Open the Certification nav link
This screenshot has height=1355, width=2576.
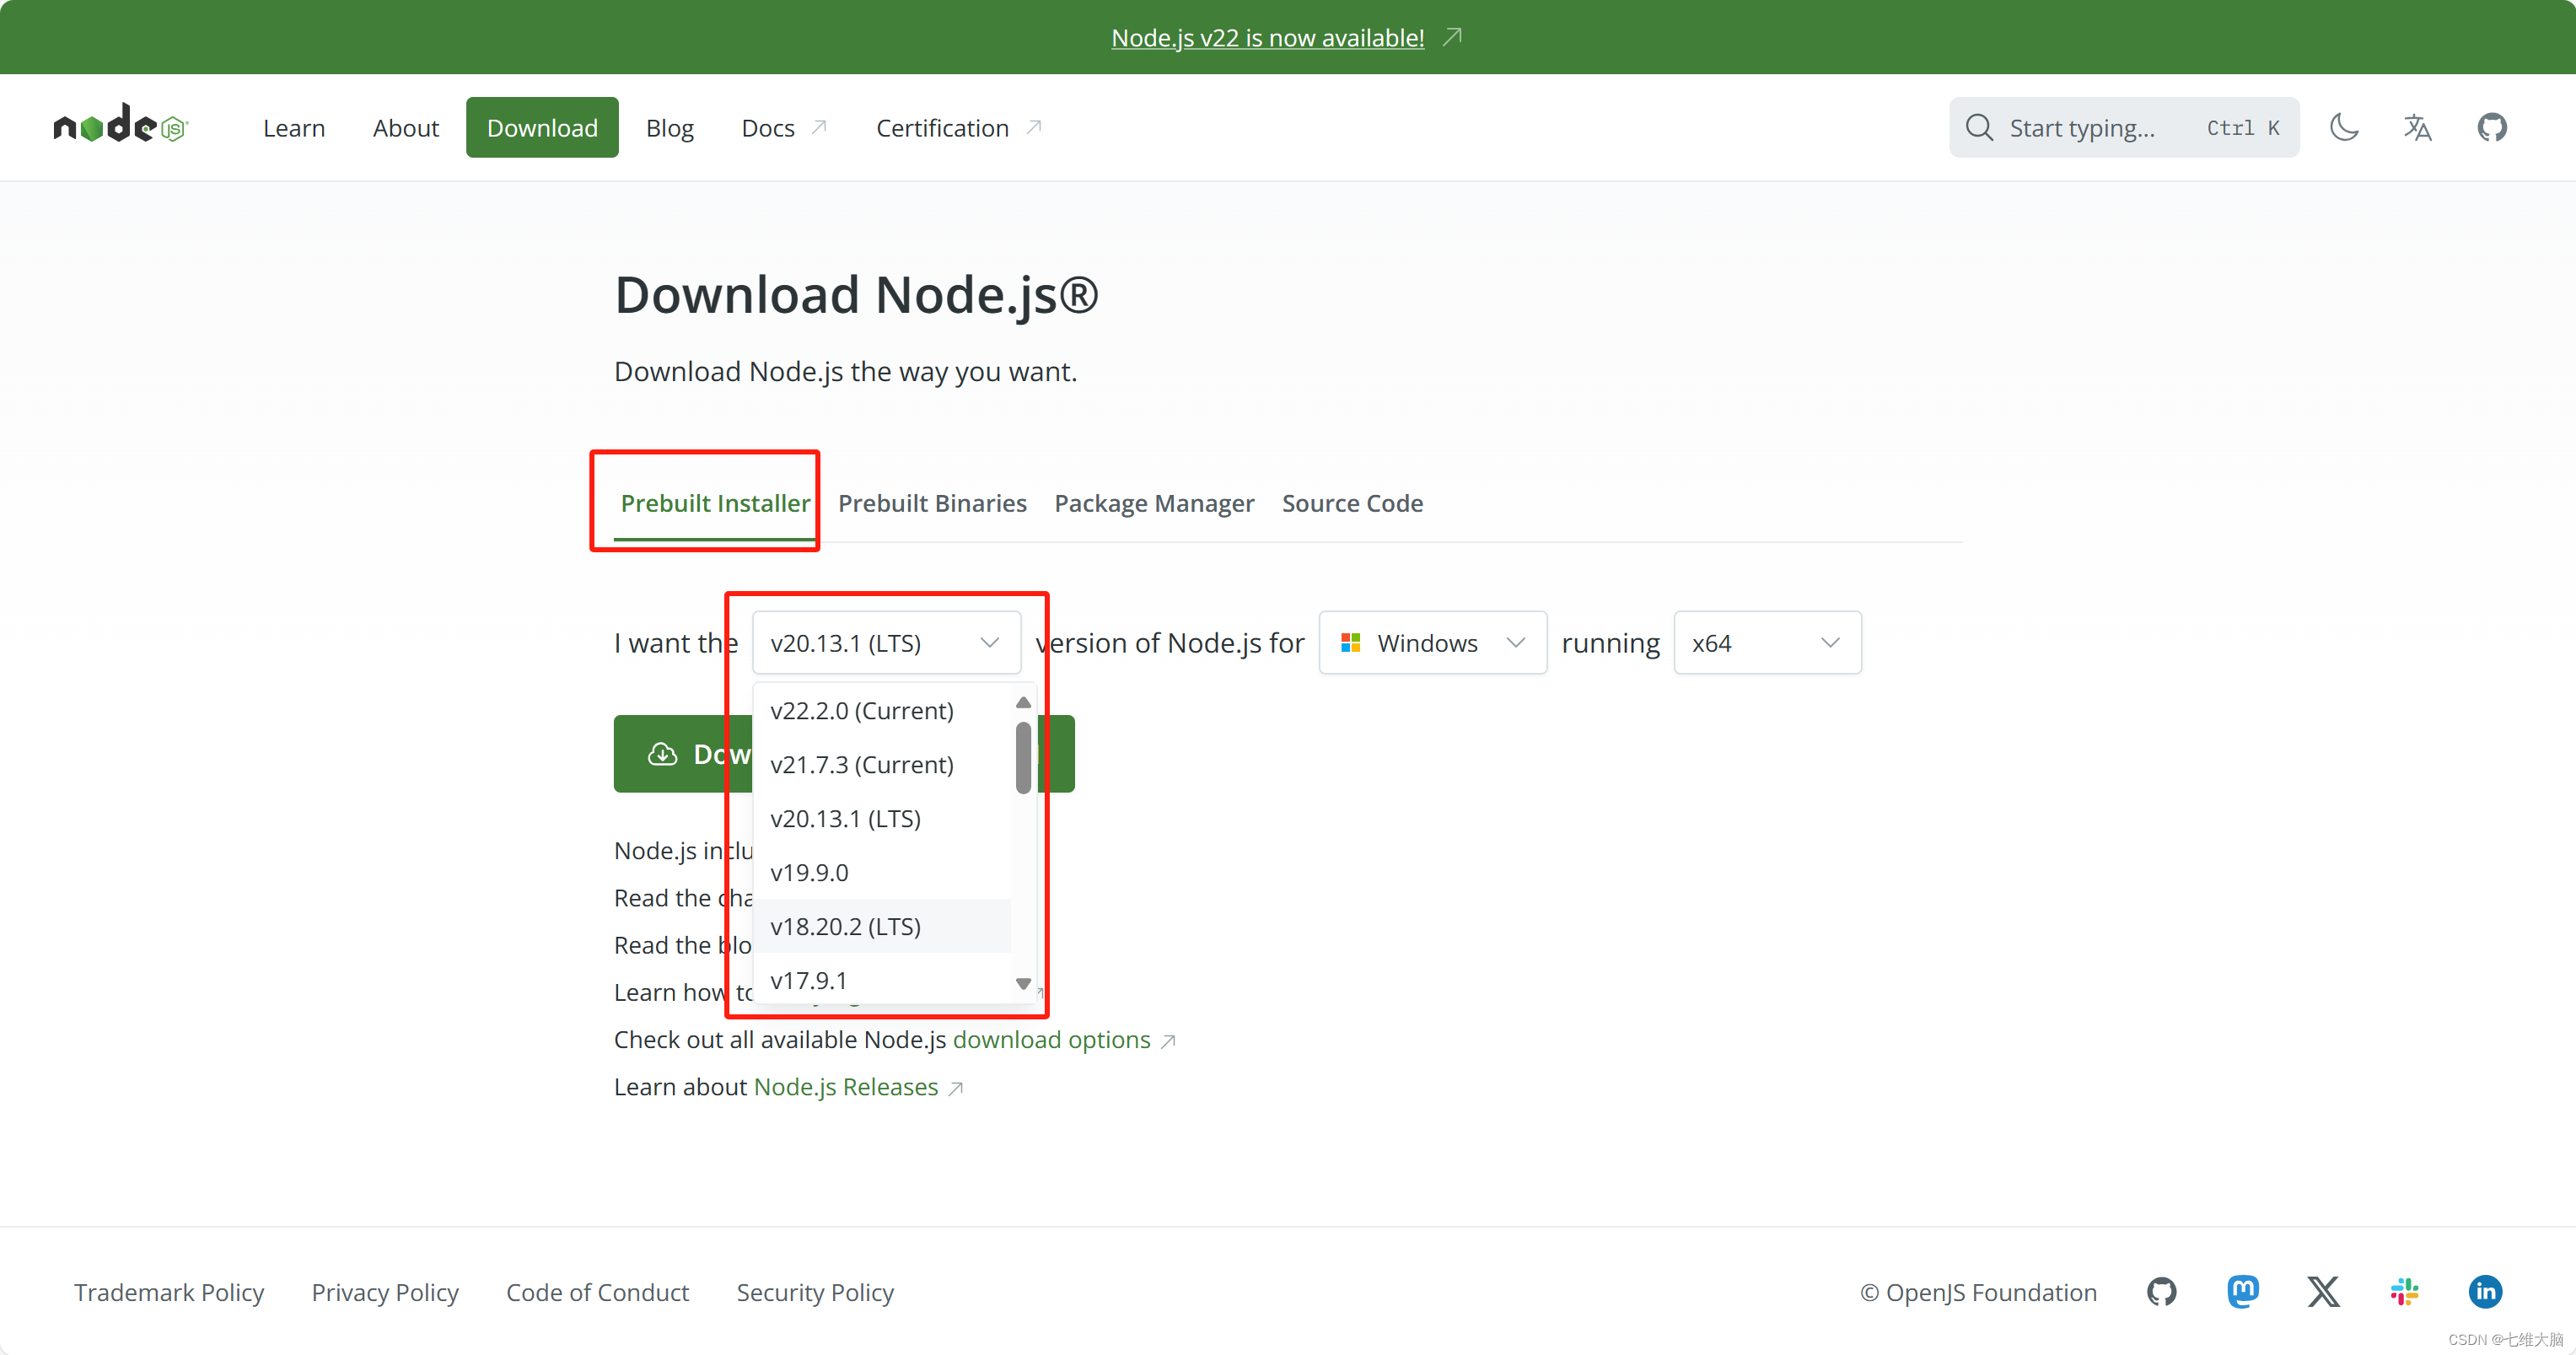[959, 127]
